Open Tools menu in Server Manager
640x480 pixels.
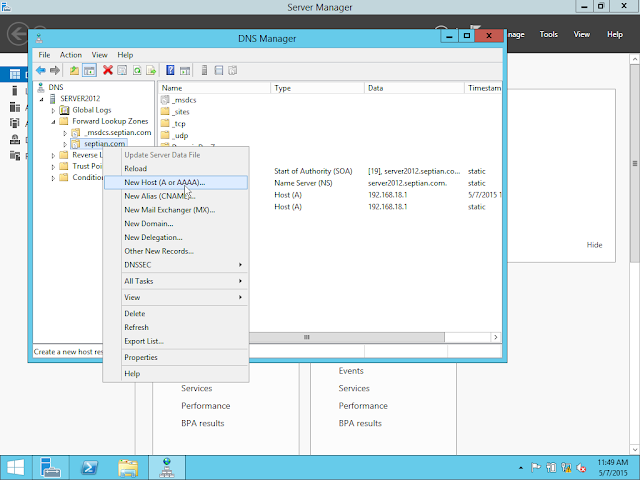point(549,34)
